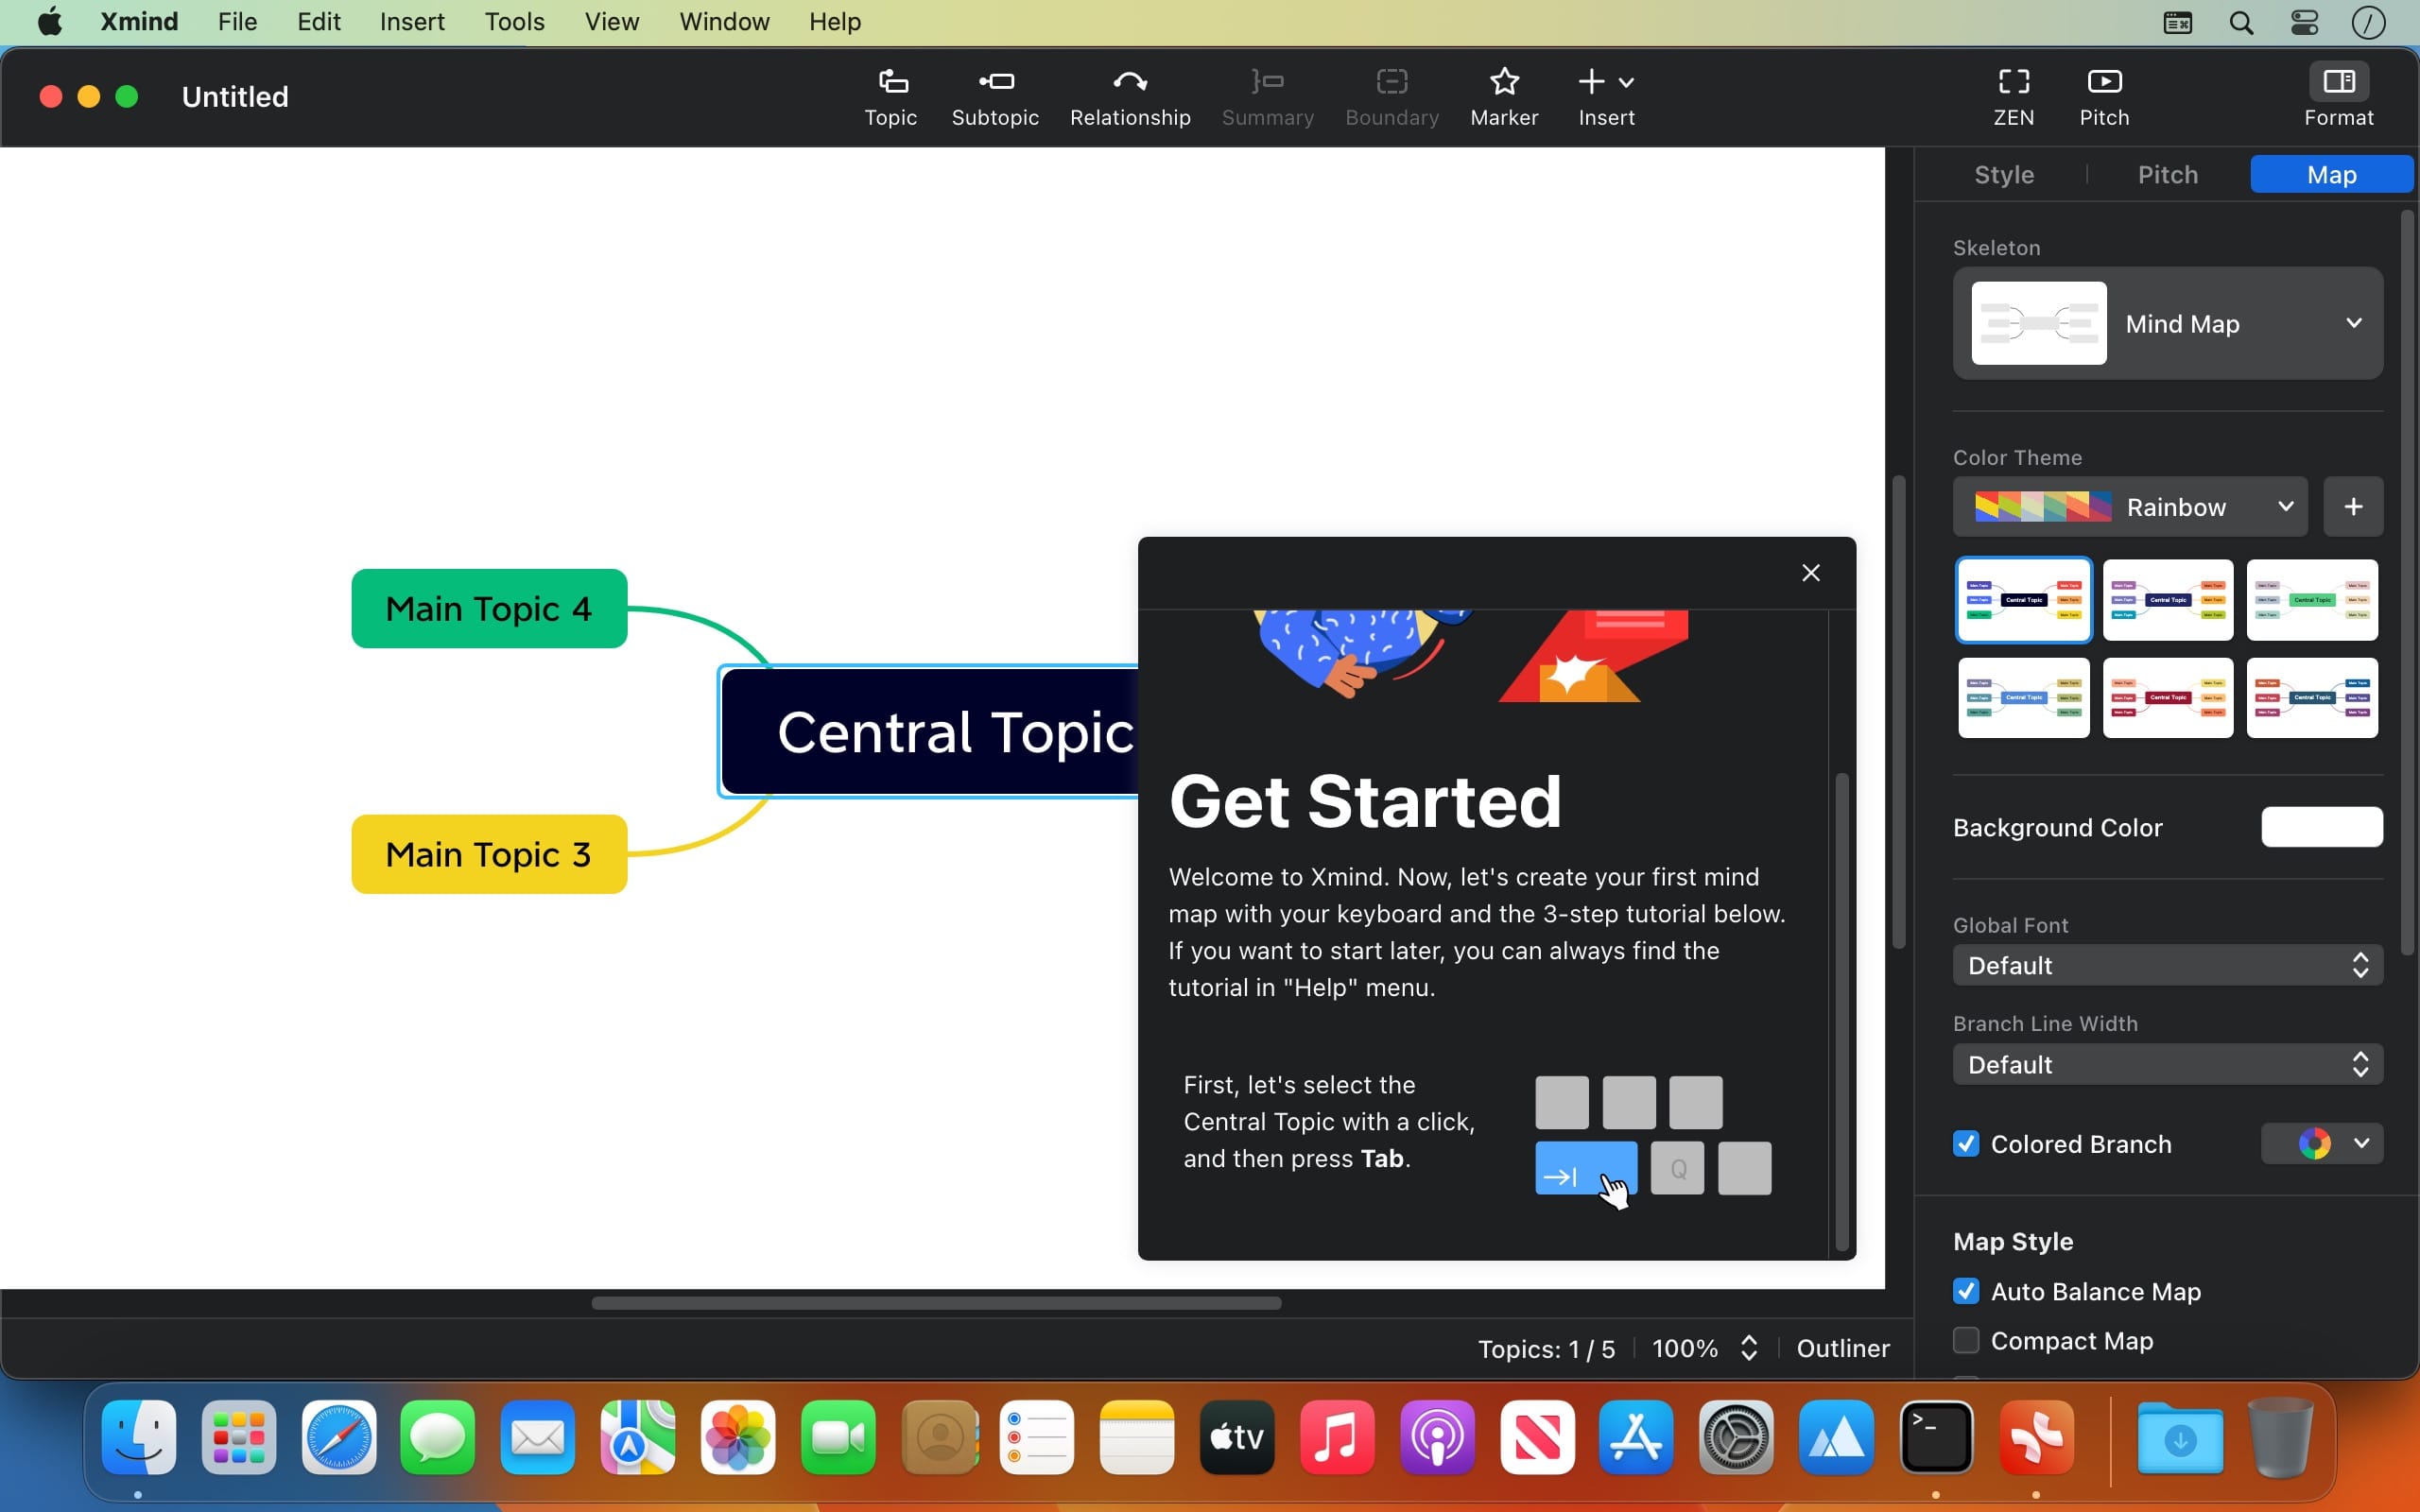Screen dimensions: 2420x1512
Task: Add a Subtopic from toolbar
Action: click(x=994, y=97)
